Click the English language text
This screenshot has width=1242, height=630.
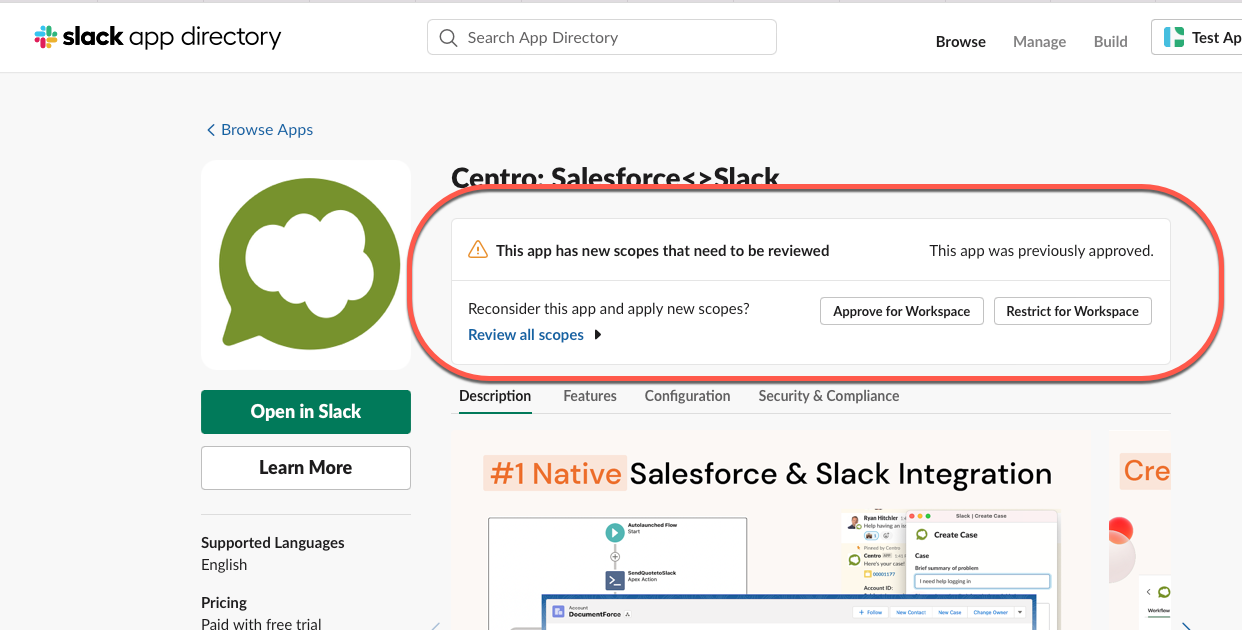pos(224,565)
